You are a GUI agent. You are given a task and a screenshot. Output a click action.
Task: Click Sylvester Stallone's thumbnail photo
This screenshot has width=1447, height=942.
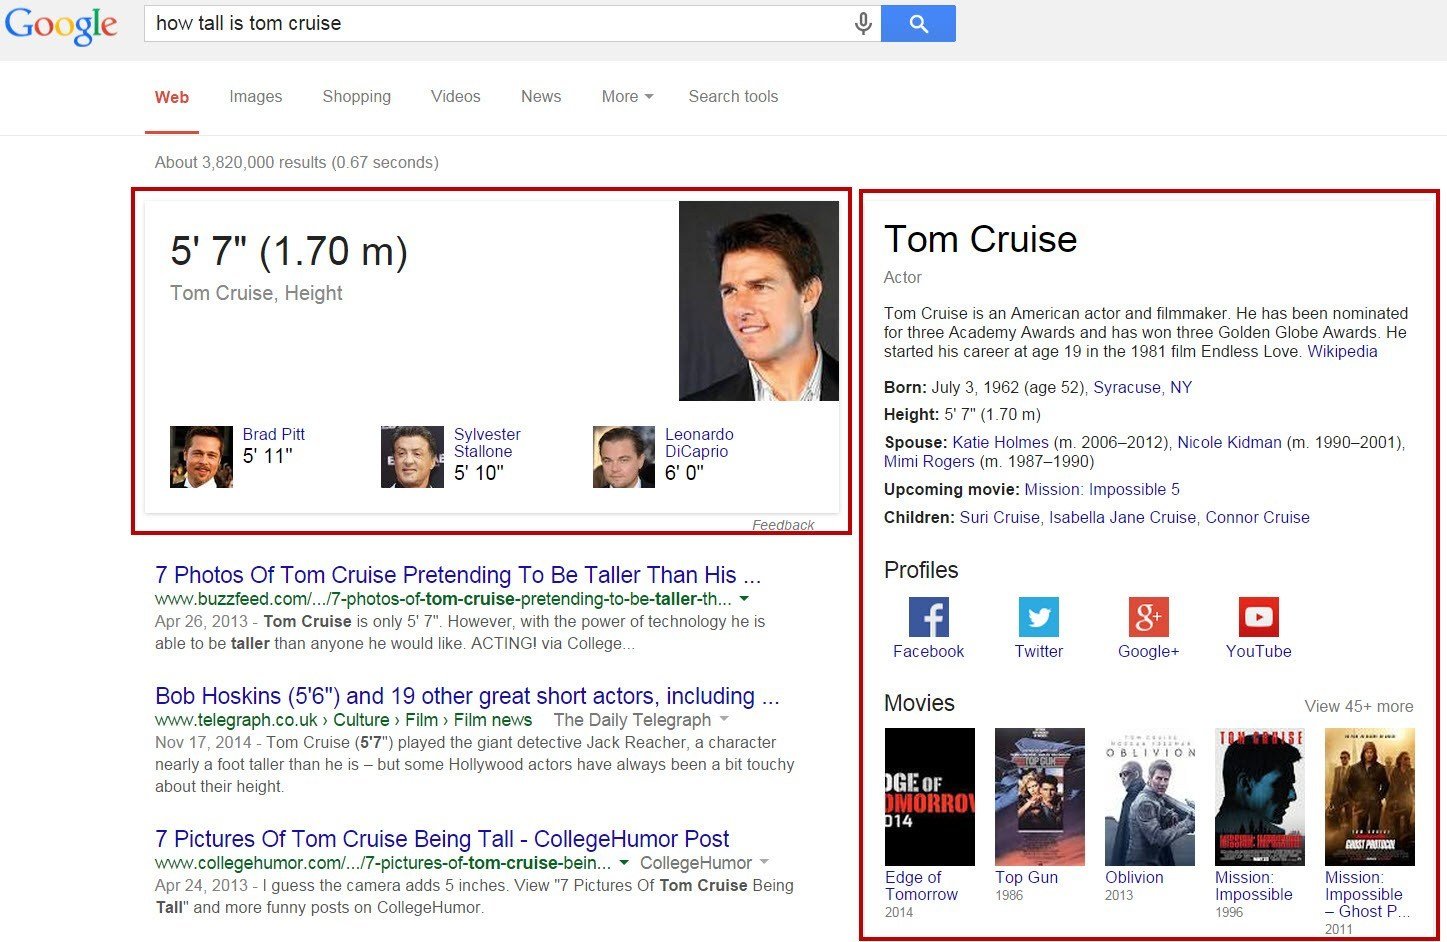412,457
